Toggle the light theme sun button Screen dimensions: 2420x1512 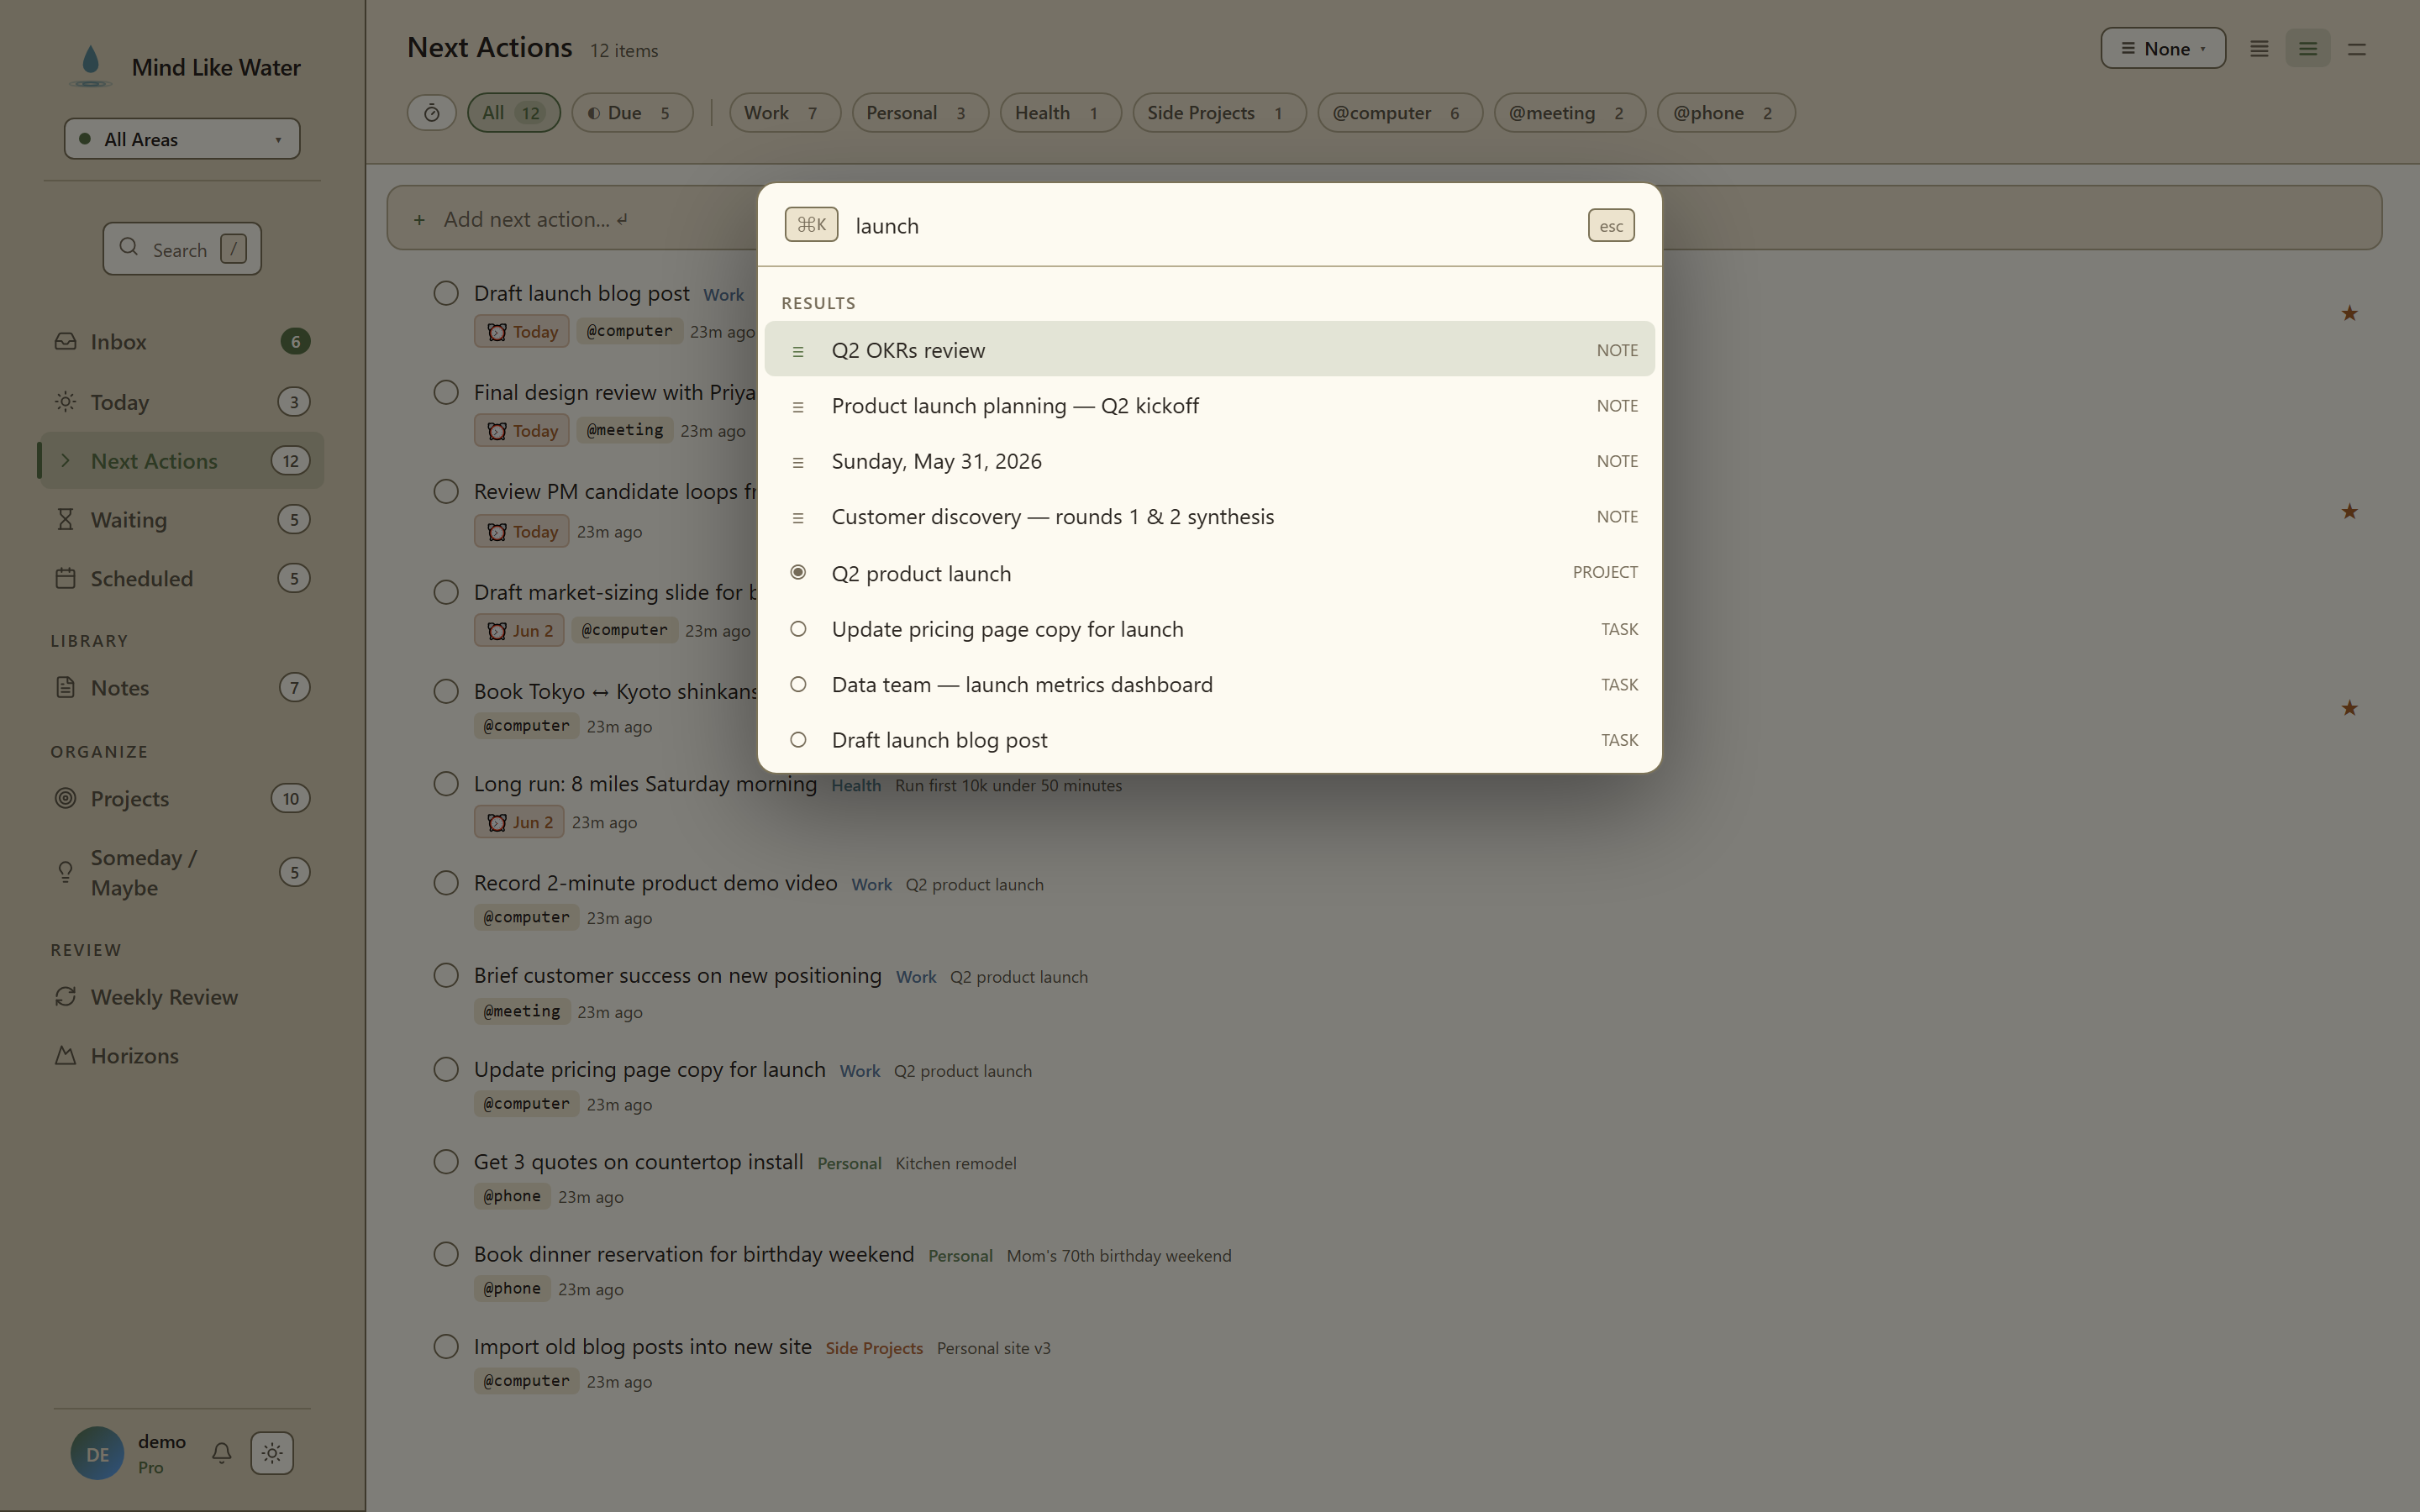point(272,1453)
